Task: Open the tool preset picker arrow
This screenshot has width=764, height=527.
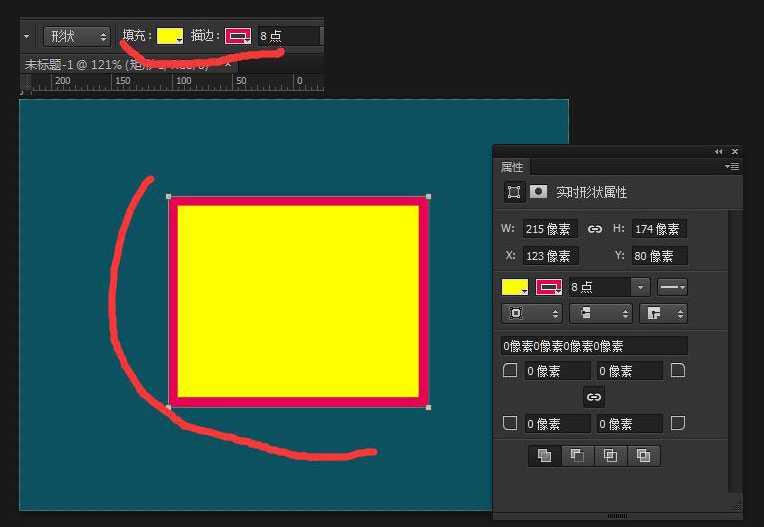Action: tap(26, 37)
